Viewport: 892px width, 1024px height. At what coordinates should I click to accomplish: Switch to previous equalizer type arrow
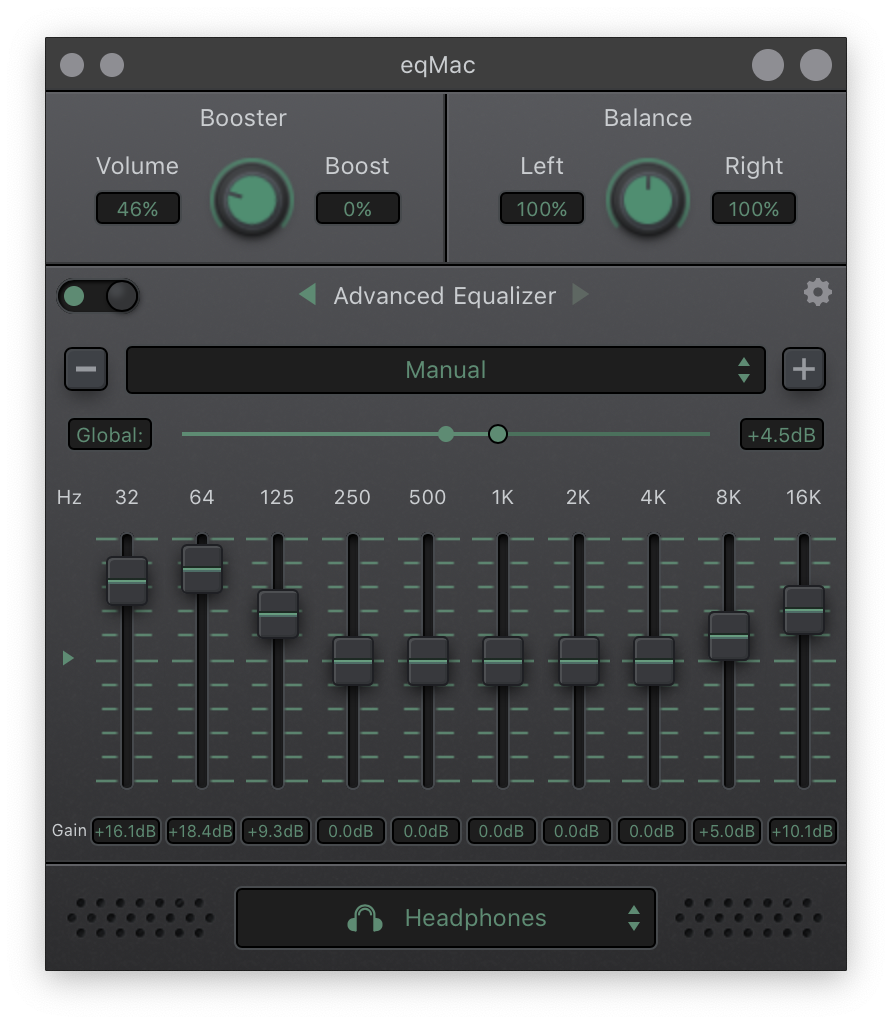(308, 295)
